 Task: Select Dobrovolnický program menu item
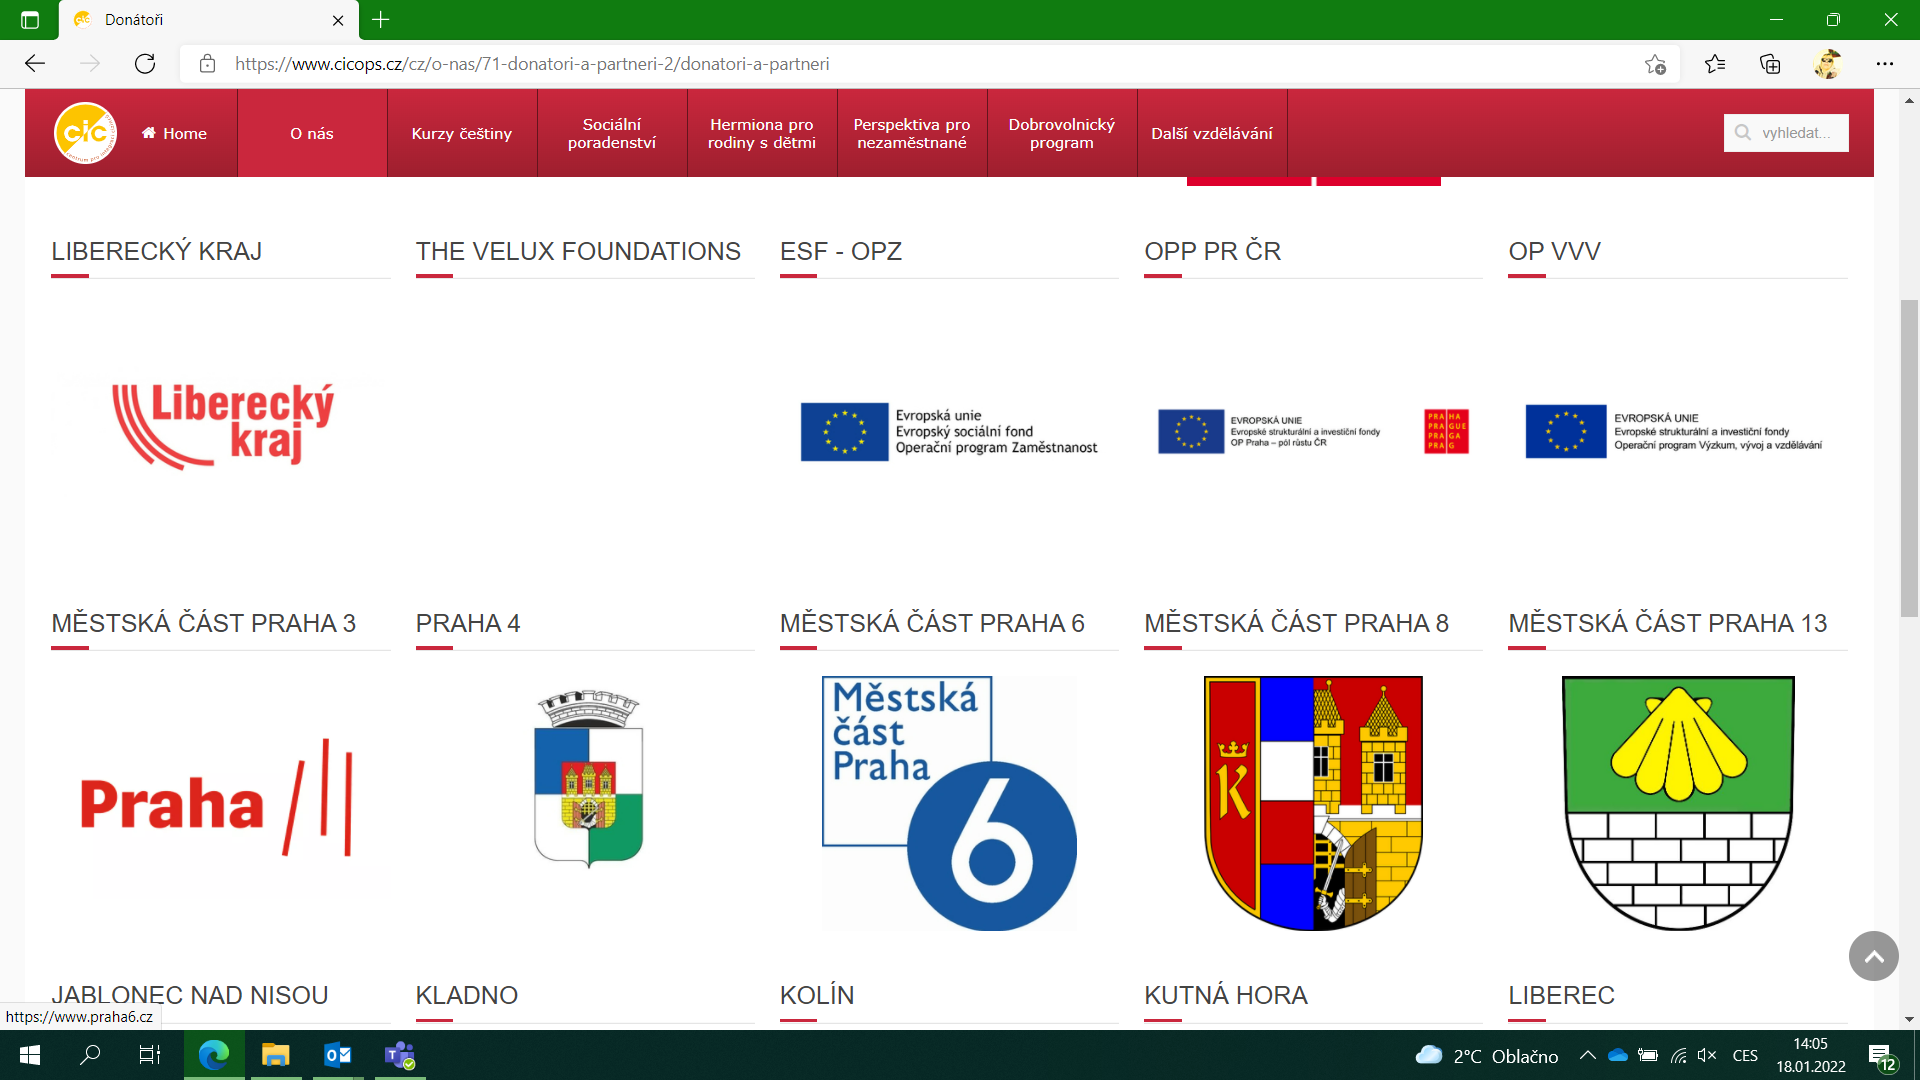1062,133
